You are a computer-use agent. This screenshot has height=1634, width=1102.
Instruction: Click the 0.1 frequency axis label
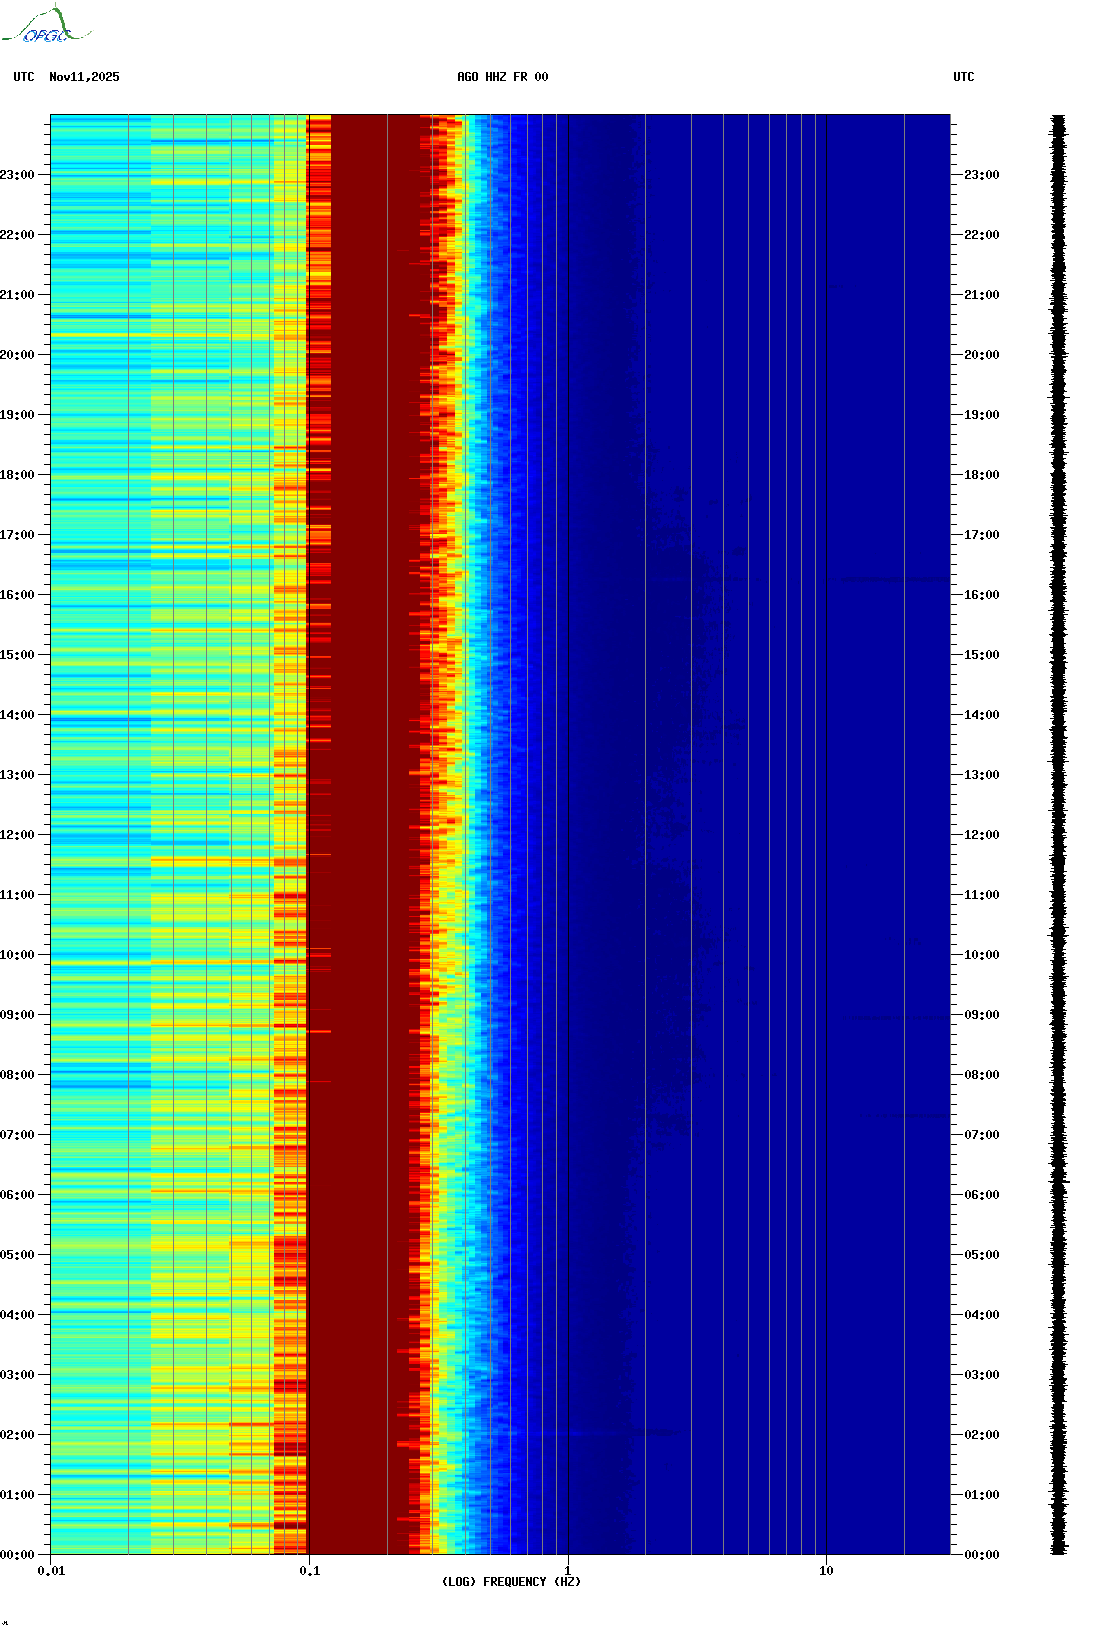[310, 1571]
